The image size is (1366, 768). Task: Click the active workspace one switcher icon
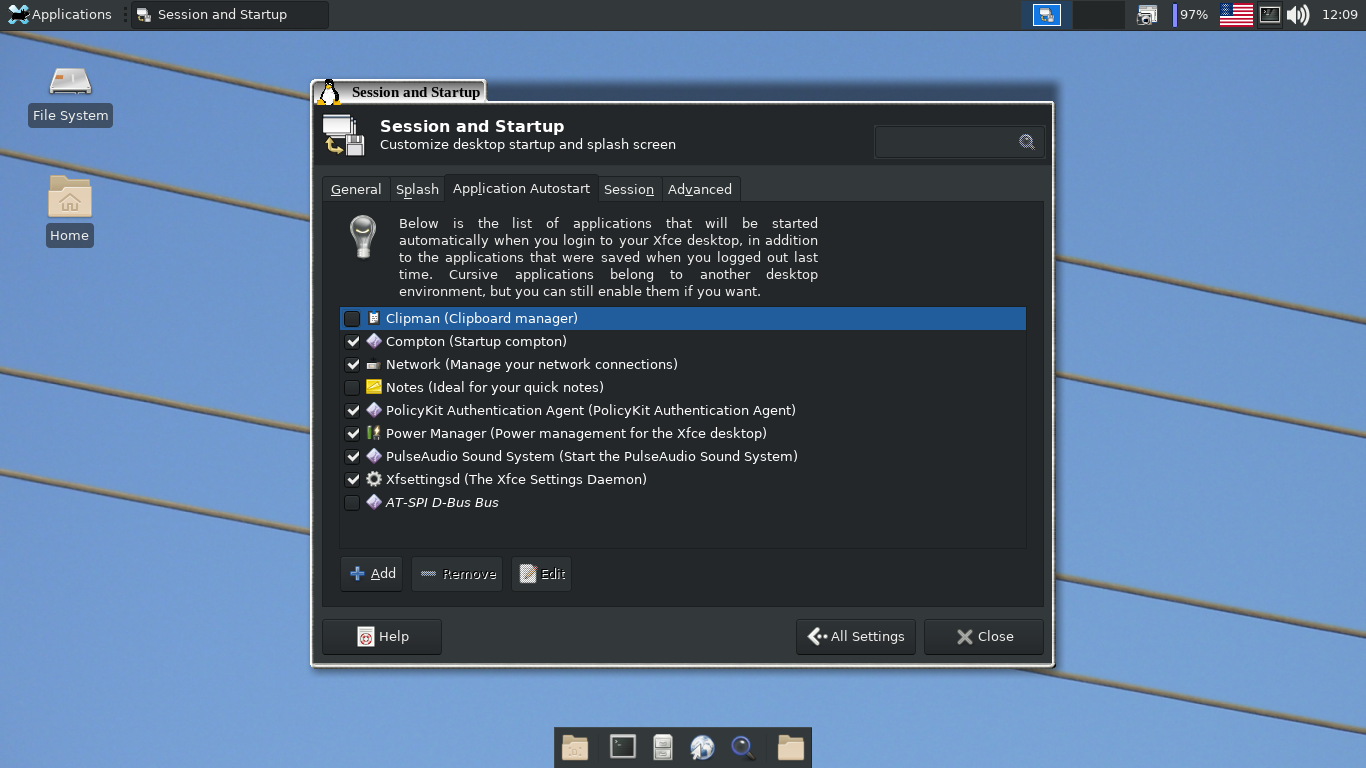[1047, 14]
